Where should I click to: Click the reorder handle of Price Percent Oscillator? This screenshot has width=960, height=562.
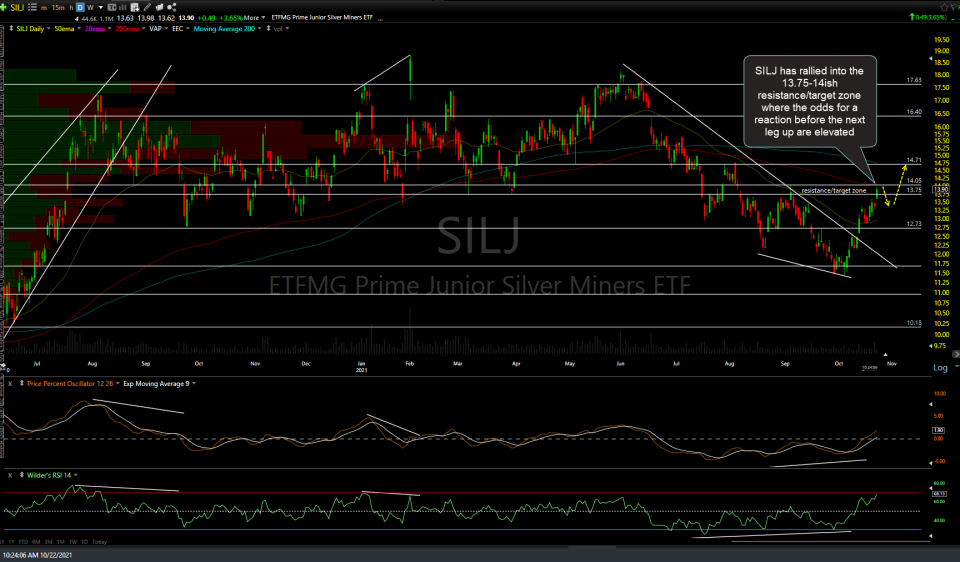coord(22,384)
